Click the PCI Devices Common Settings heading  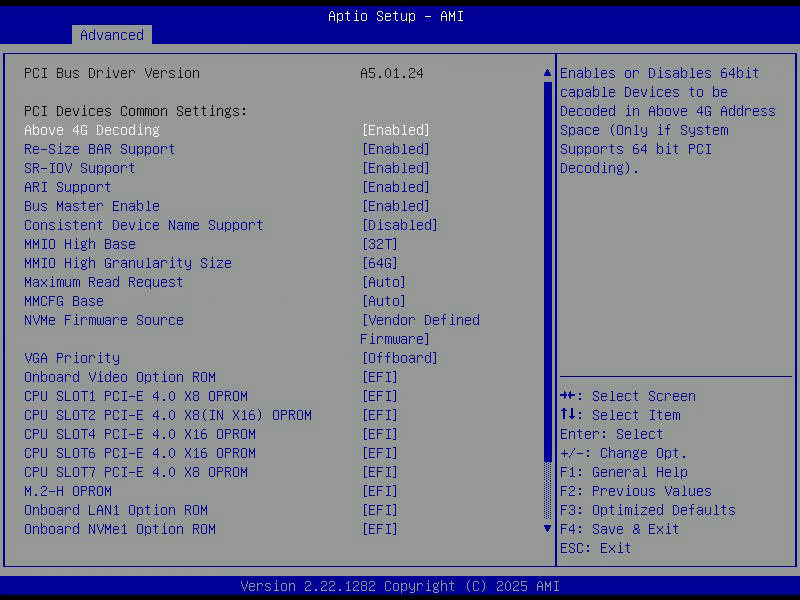pos(135,111)
